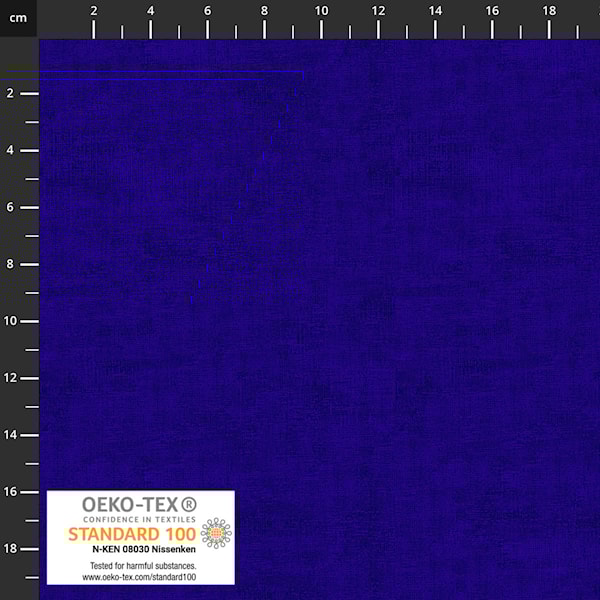Image resolution: width=600 pixels, height=600 pixels.
Task: Click the 14 mark on the top ruler
Action: pos(435,10)
